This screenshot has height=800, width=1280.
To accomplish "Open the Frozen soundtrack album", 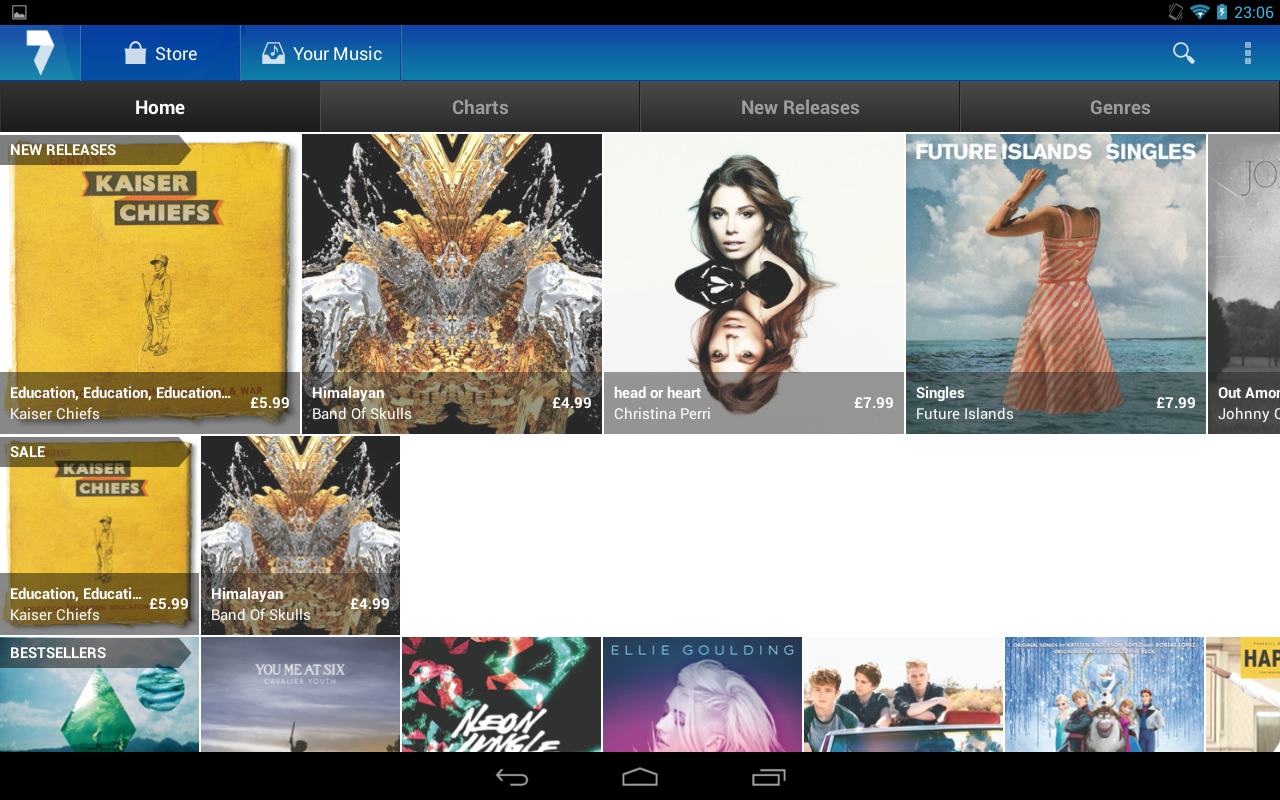I will click(x=1104, y=694).
